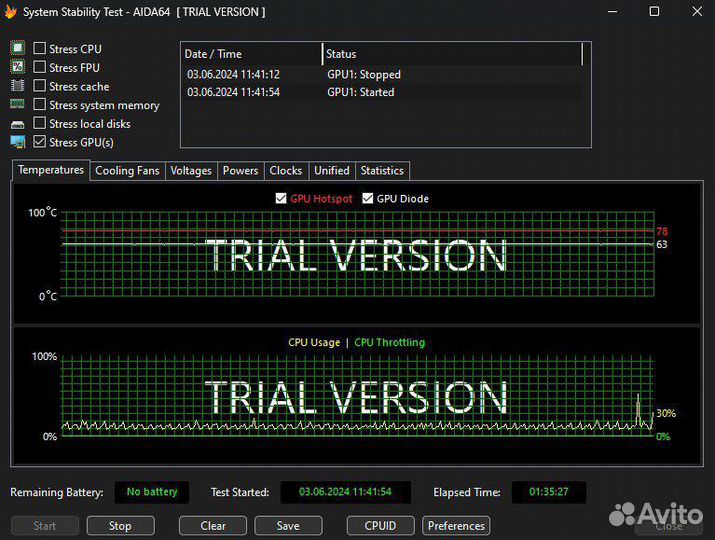Screen dimensions: 715x540
Task: Click the monitor icon beside Stress GPU(s)
Action: 17,142
